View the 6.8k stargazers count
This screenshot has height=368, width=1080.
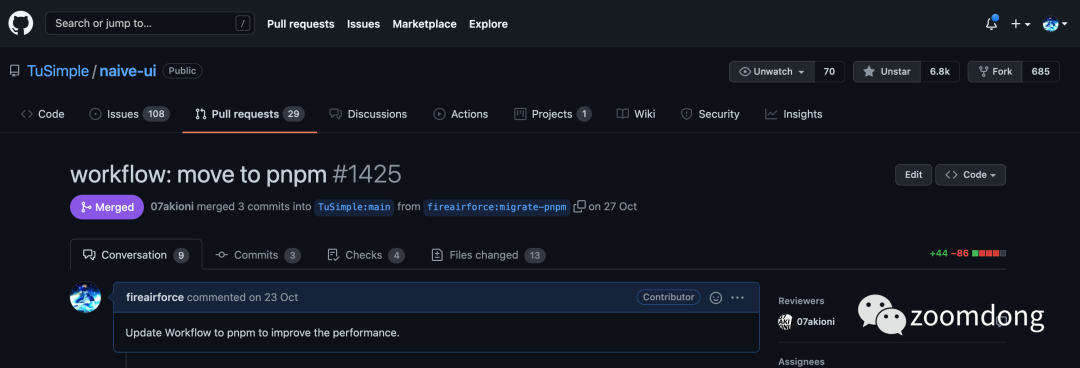coord(939,72)
